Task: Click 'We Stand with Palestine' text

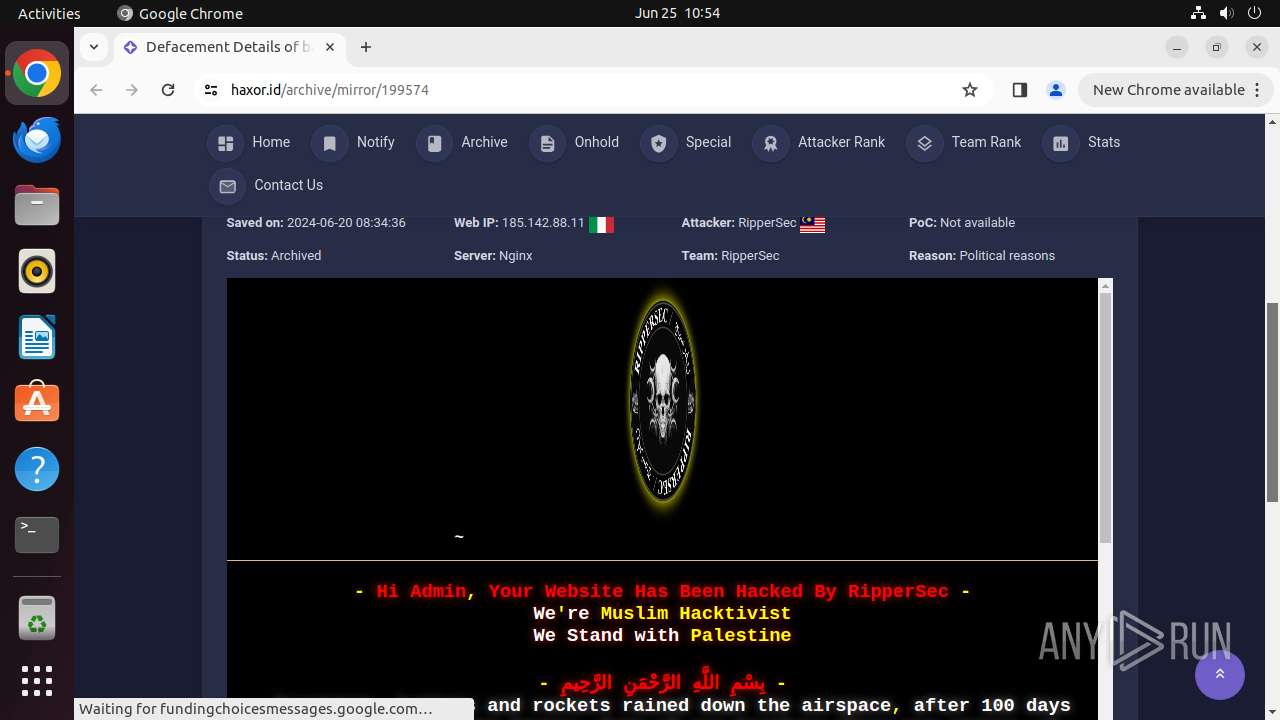Action: [662, 636]
